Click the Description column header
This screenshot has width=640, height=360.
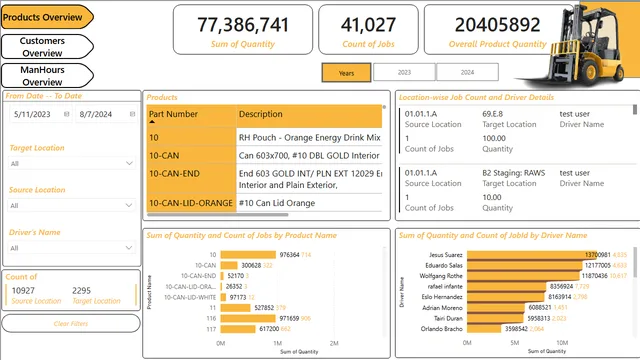pyautogui.click(x=309, y=116)
